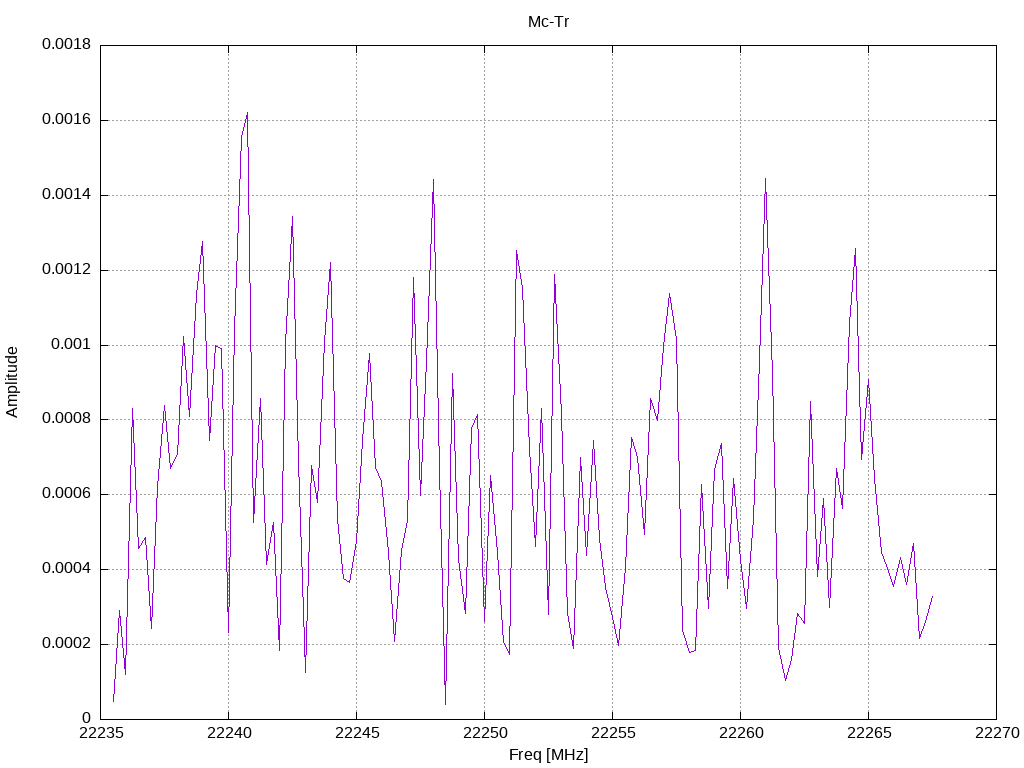1024x768 pixels.
Task: Click the highest peak near 22240 MHz
Action: coord(247,113)
